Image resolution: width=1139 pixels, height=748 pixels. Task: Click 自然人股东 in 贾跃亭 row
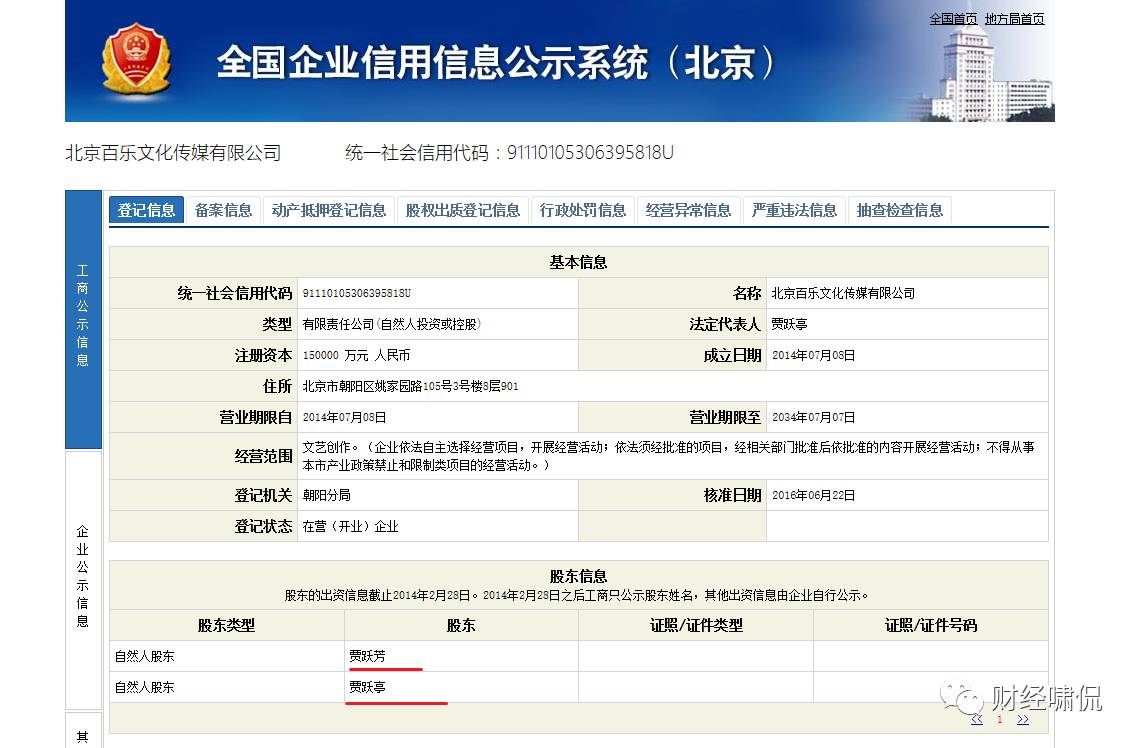[145, 686]
